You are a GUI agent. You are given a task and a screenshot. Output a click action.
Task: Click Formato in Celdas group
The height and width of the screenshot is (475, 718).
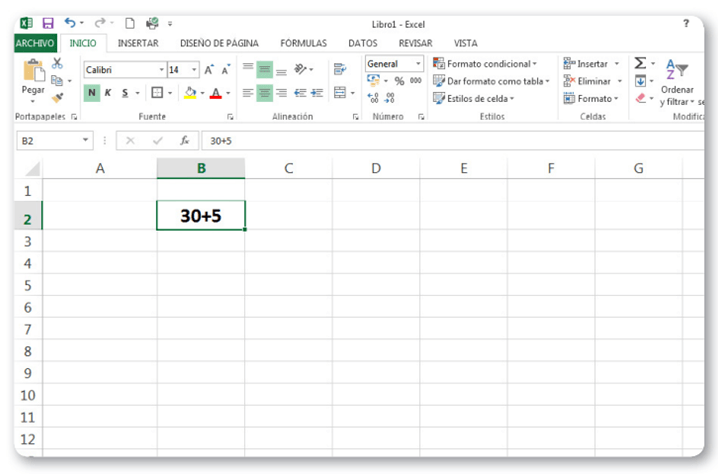(x=591, y=98)
